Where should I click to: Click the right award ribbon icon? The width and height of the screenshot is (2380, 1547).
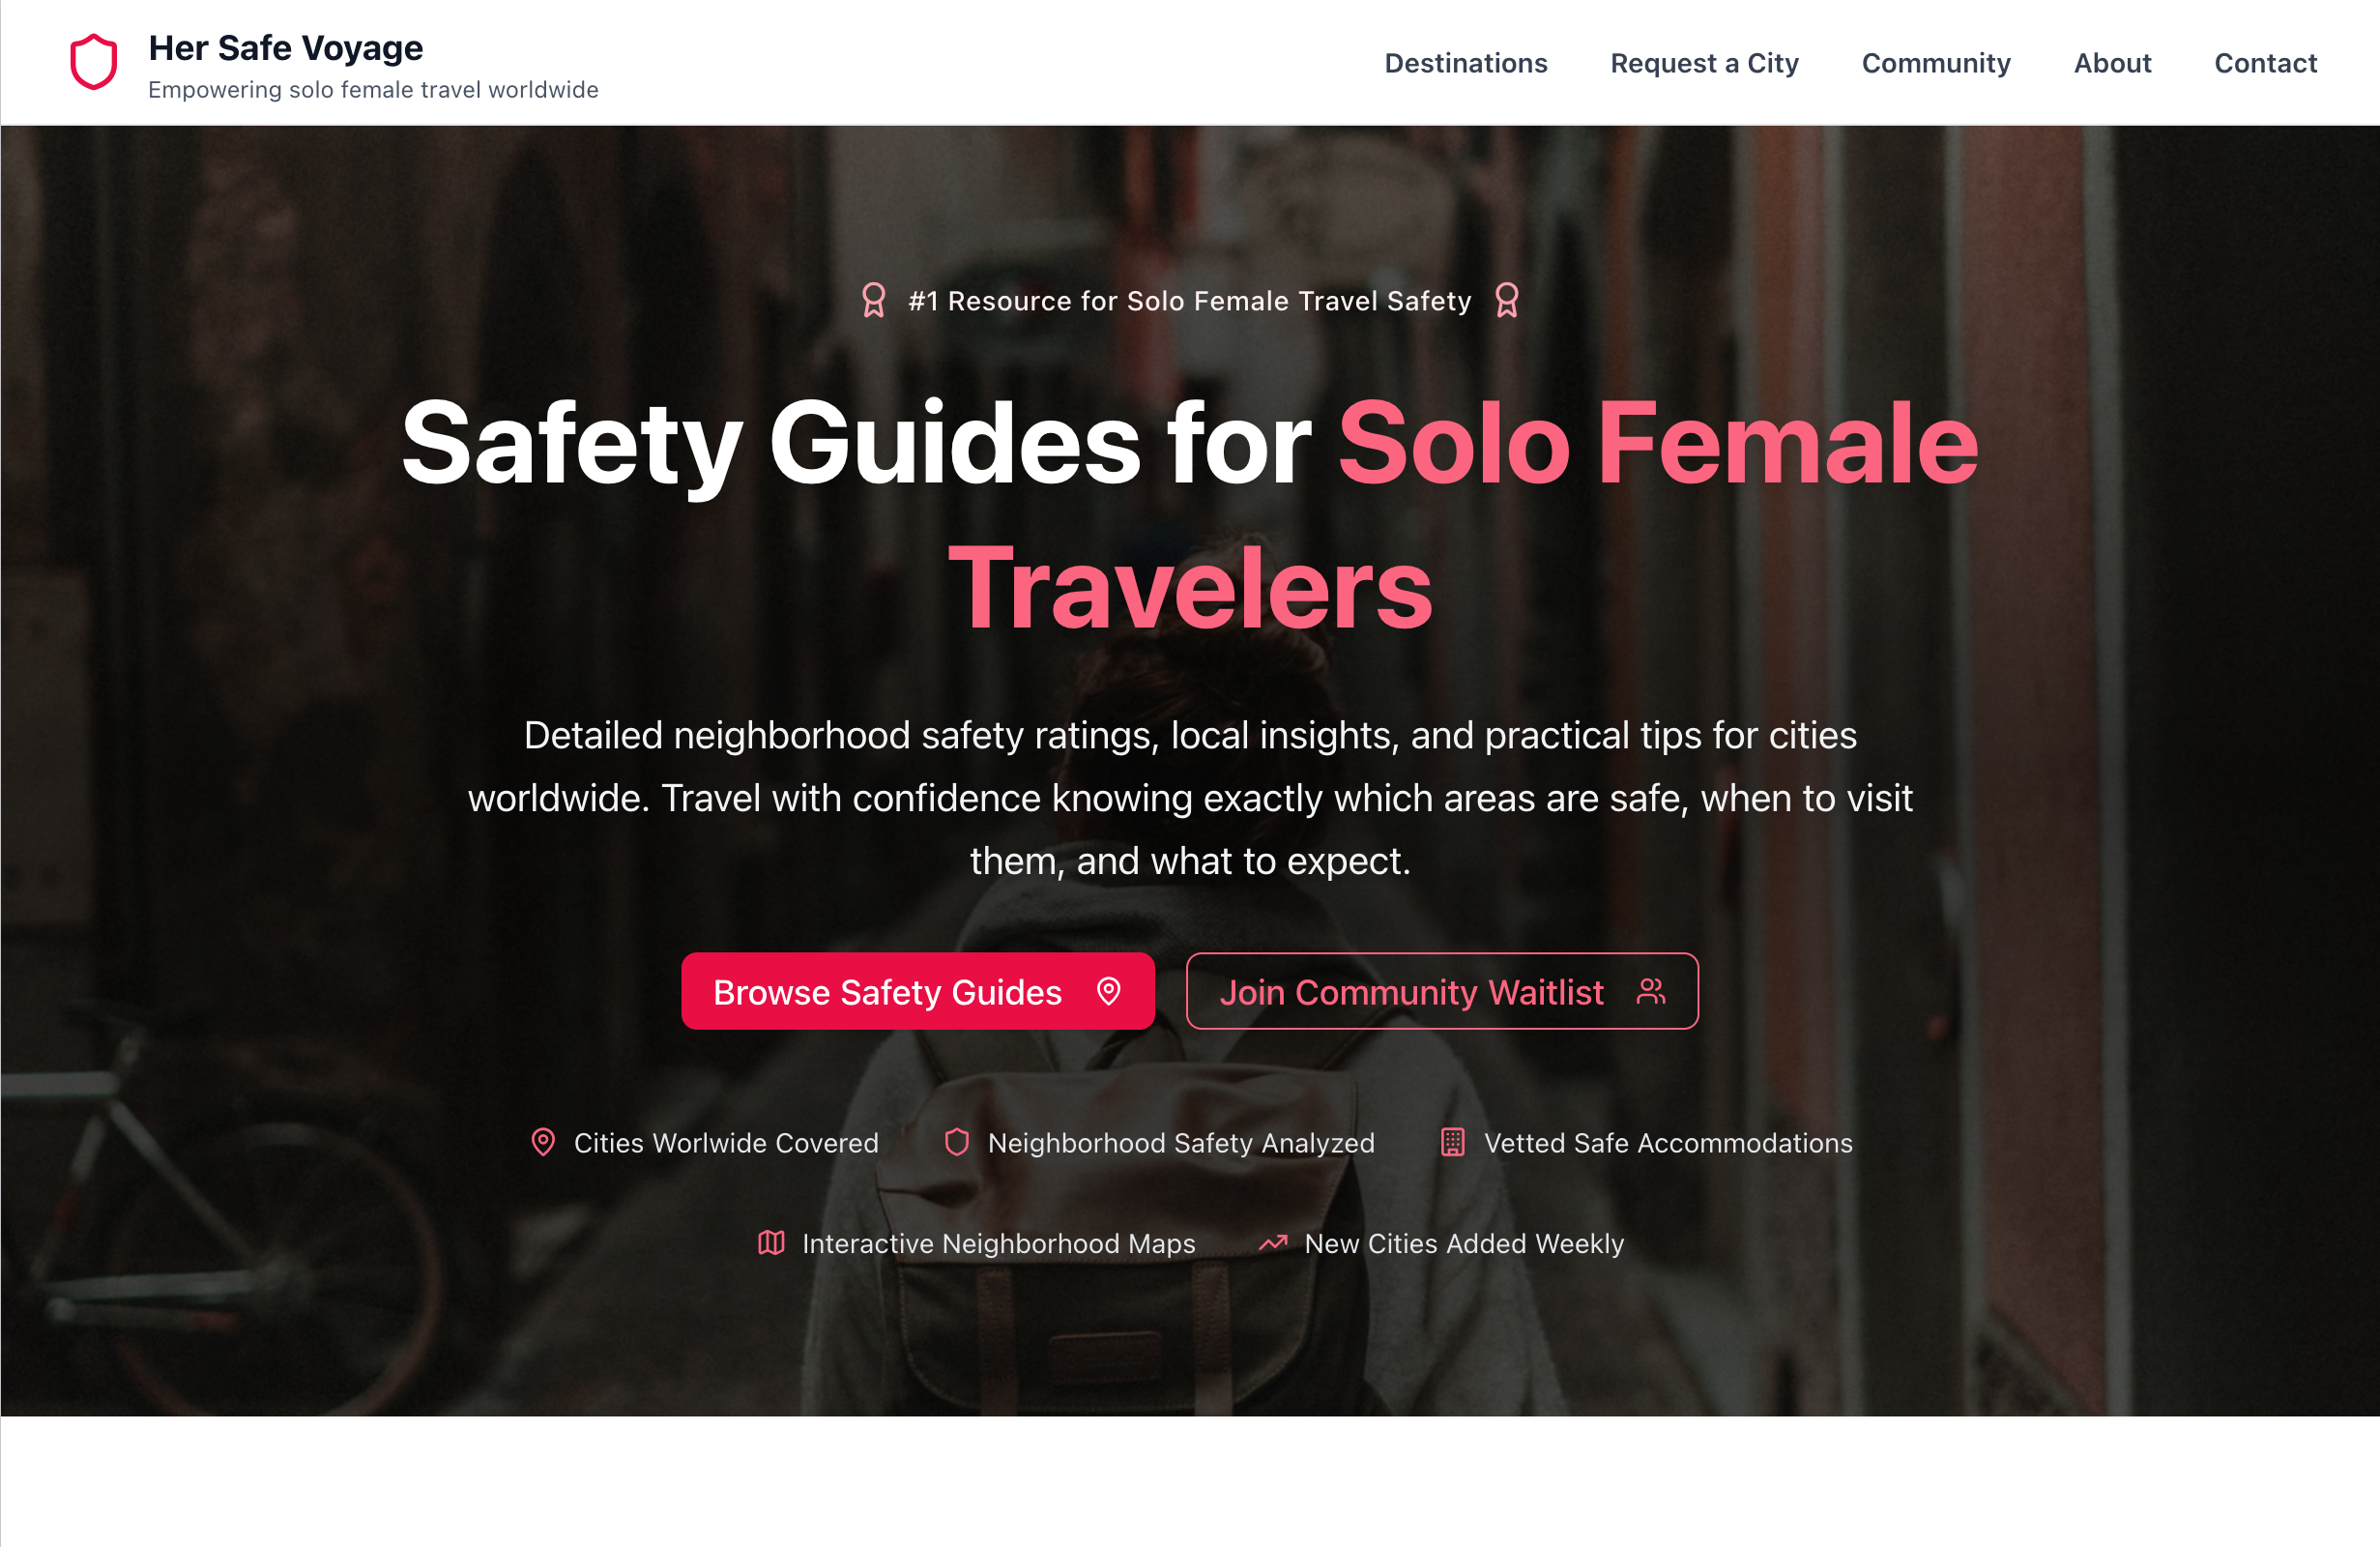point(1506,300)
